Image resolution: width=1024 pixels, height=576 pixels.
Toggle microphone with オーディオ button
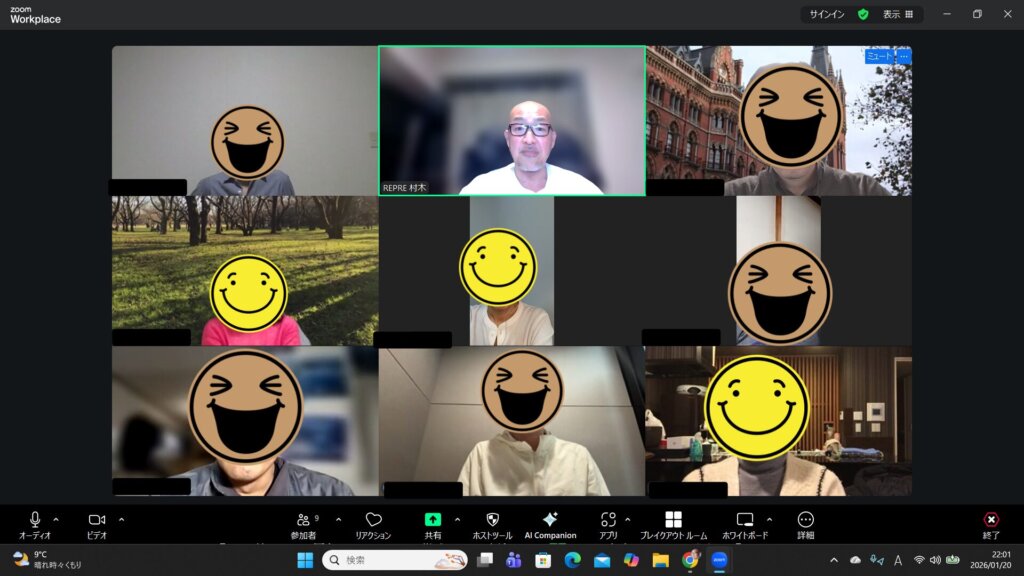(x=35, y=520)
